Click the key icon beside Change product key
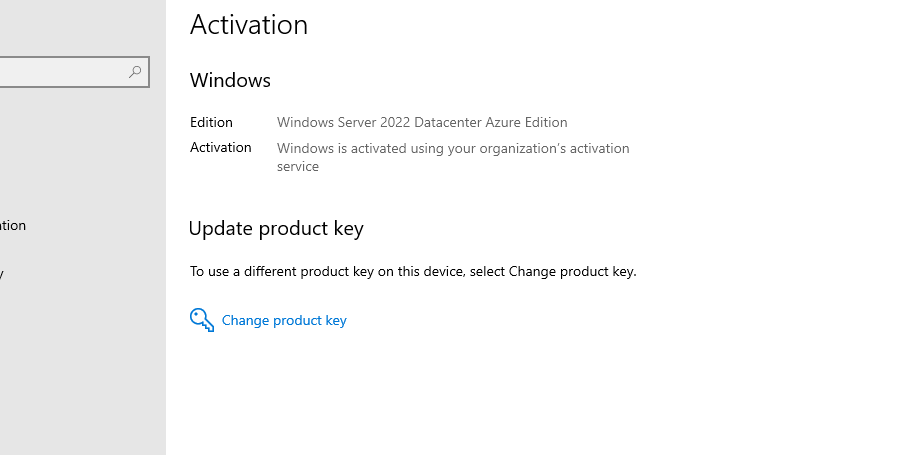 coord(201,320)
